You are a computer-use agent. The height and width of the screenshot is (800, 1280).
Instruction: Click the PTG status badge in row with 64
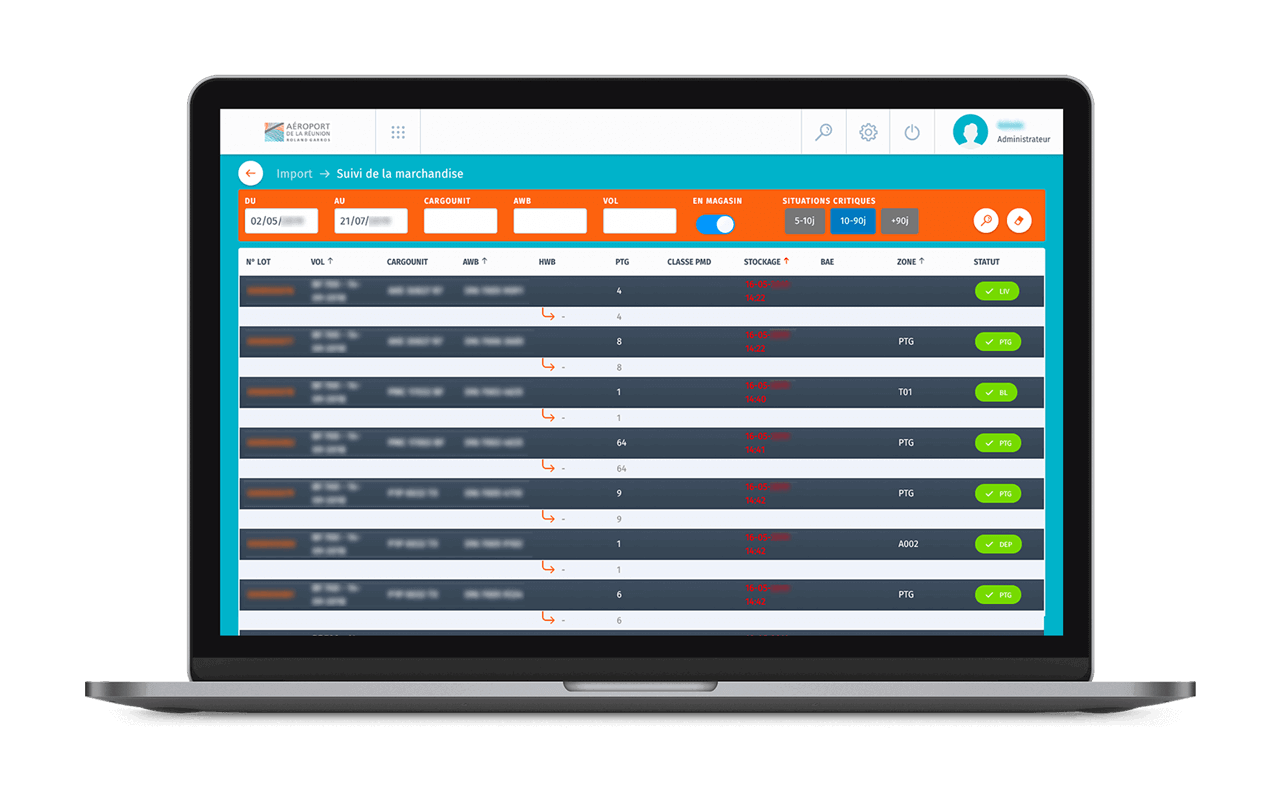coord(998,443)
